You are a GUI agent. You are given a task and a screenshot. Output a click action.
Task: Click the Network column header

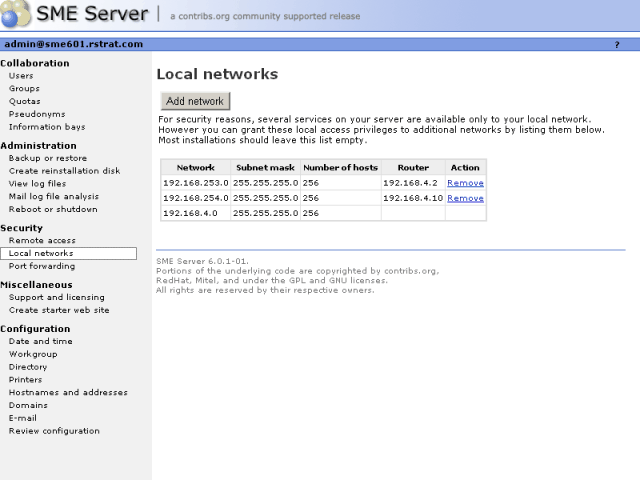pos(196,167)
